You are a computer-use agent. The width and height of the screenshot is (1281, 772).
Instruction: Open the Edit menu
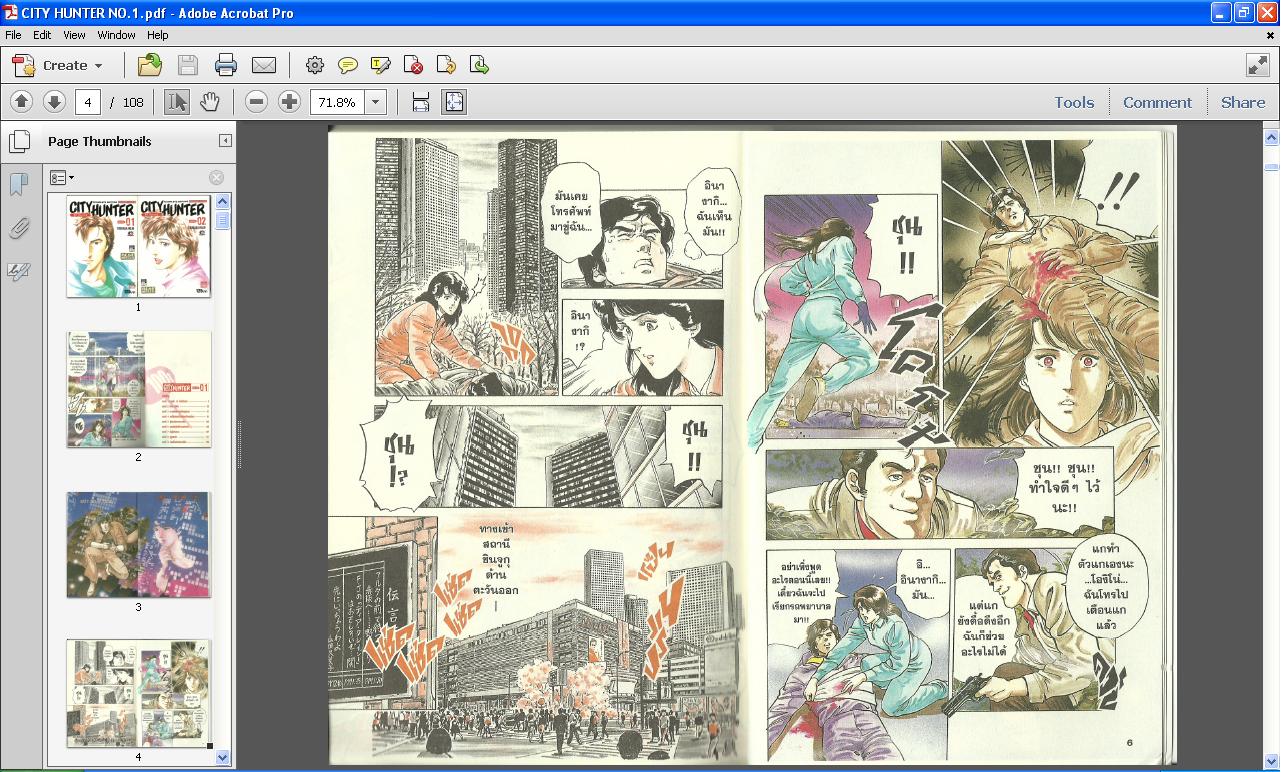[x=42, y=35]
